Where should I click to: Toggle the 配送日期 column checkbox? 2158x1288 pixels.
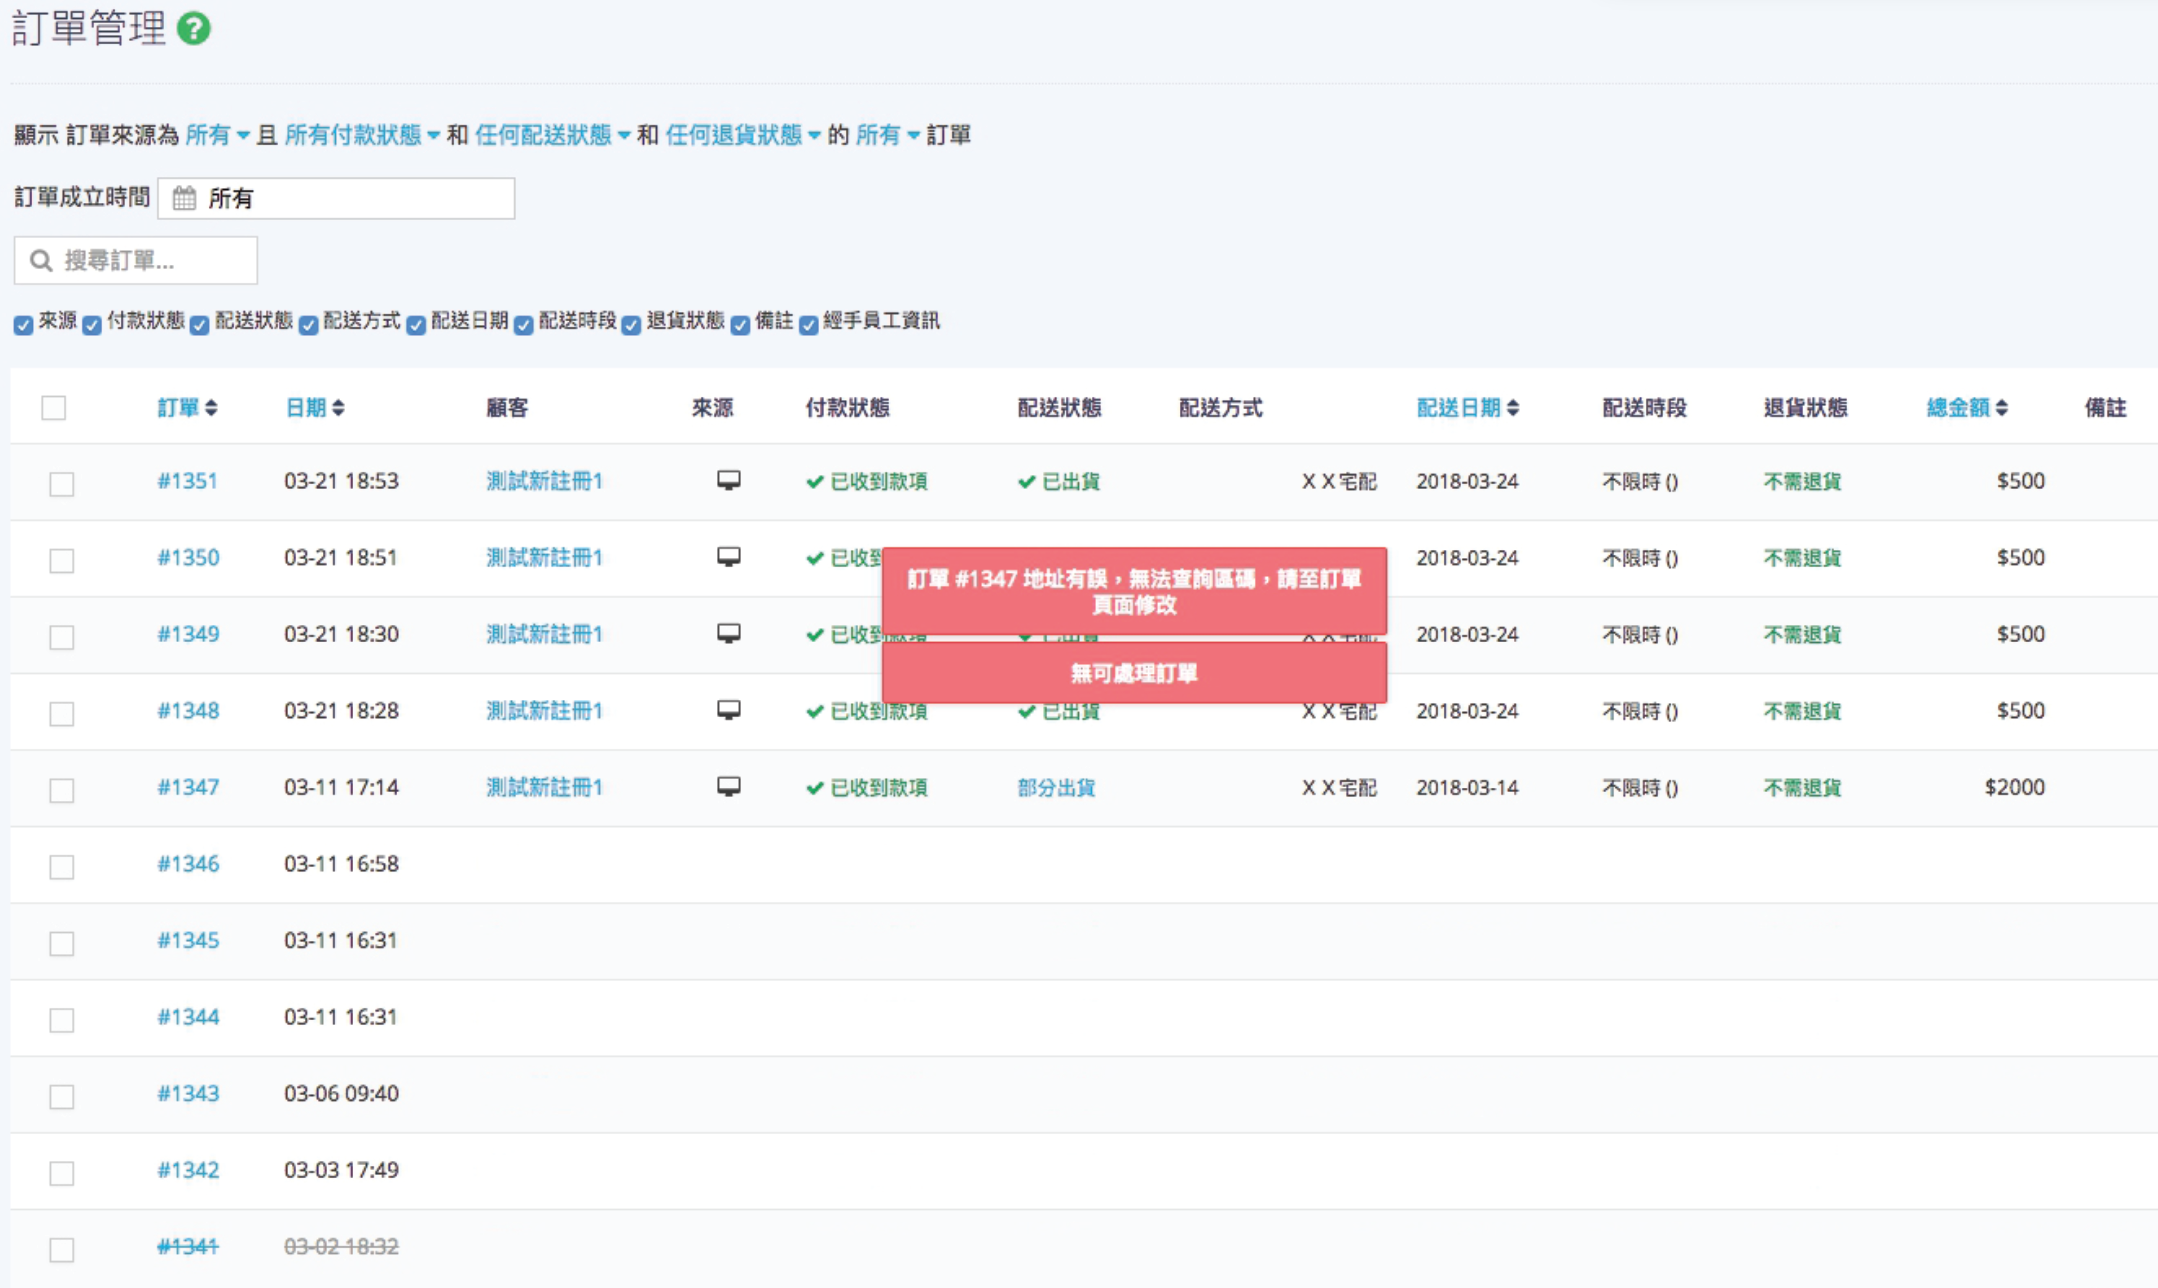point(416,325)
